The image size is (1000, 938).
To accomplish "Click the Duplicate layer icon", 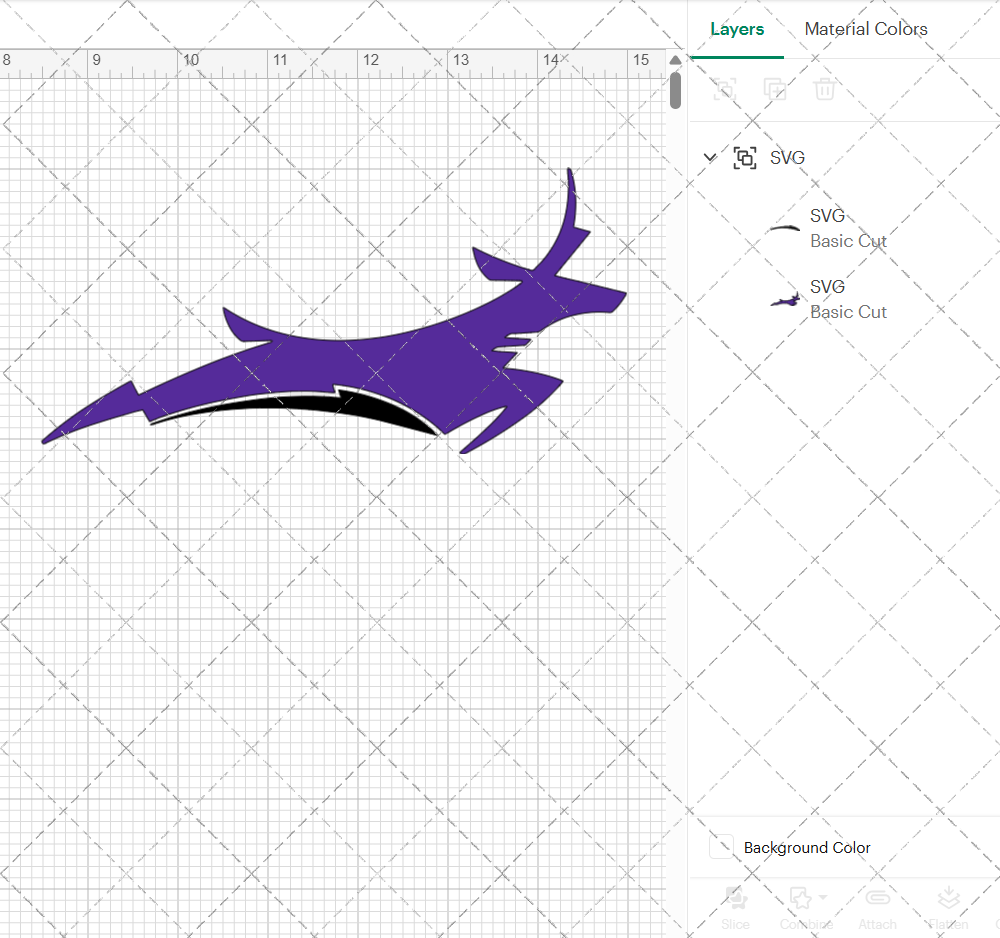I will pos(775,89).
